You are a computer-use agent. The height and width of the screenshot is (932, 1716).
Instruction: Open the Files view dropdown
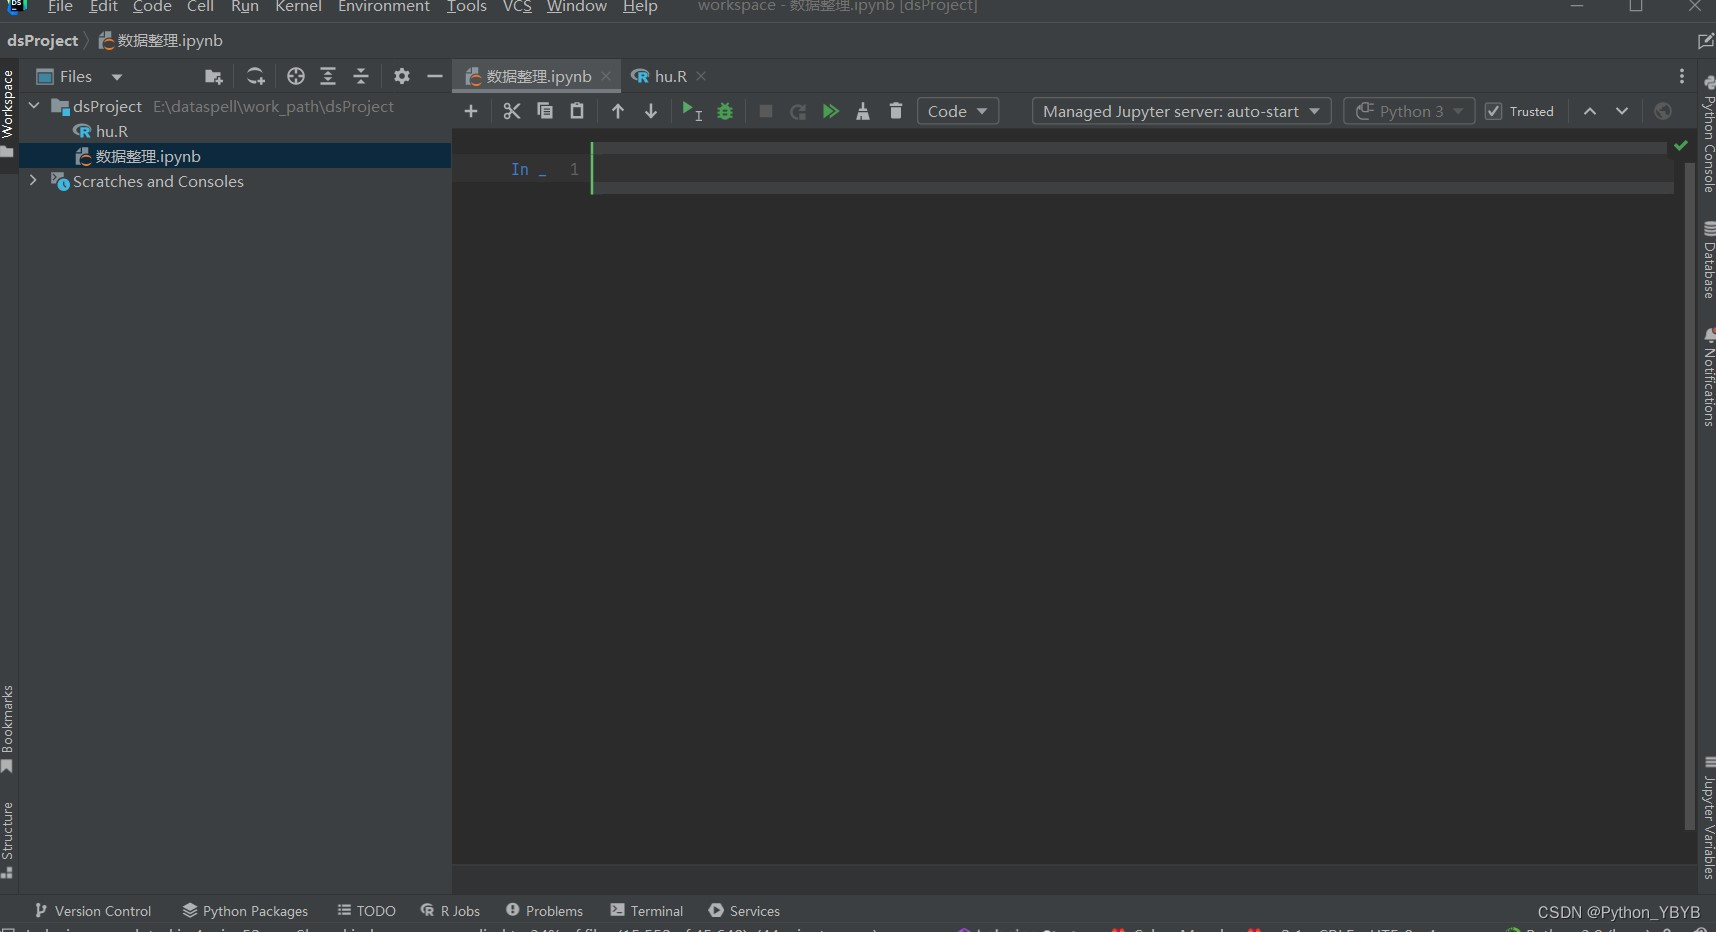(79, 76)
